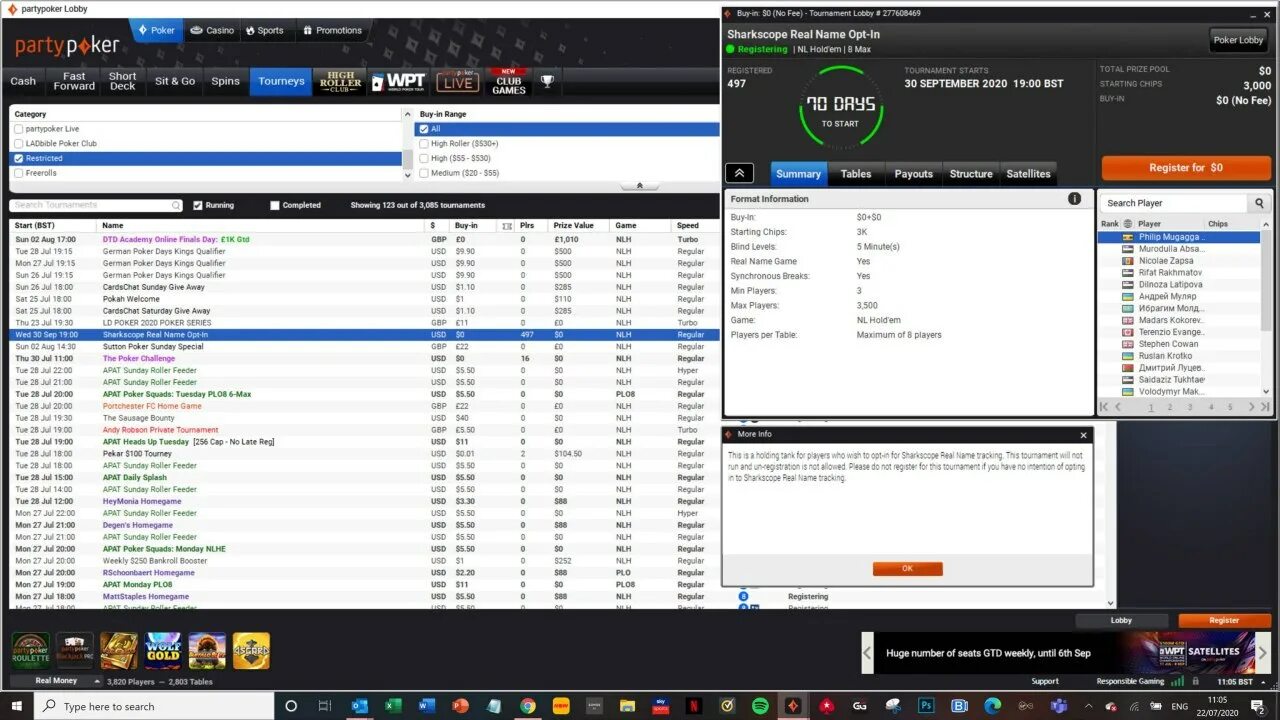Open the High Roller Club section
The image size is (1280, 720).
340,82
